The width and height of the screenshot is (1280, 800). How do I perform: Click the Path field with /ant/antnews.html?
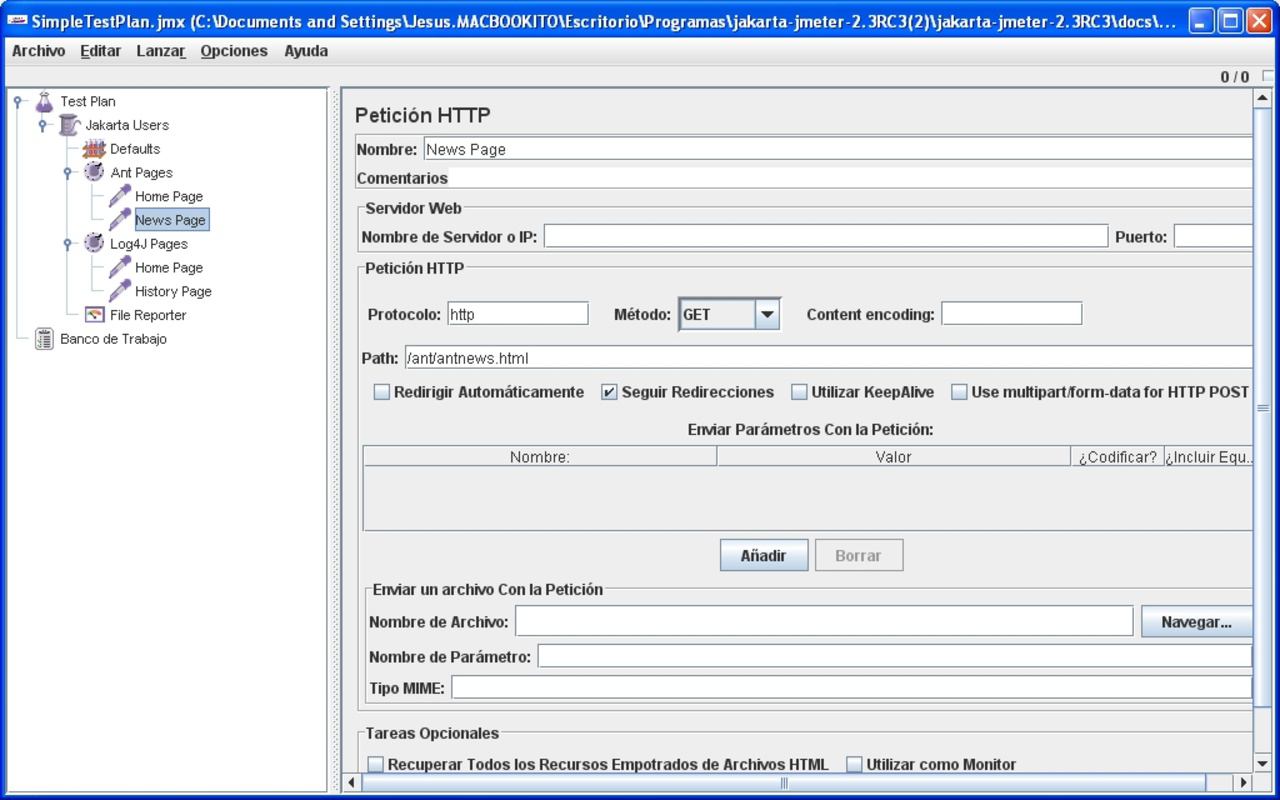pos(828,358)
